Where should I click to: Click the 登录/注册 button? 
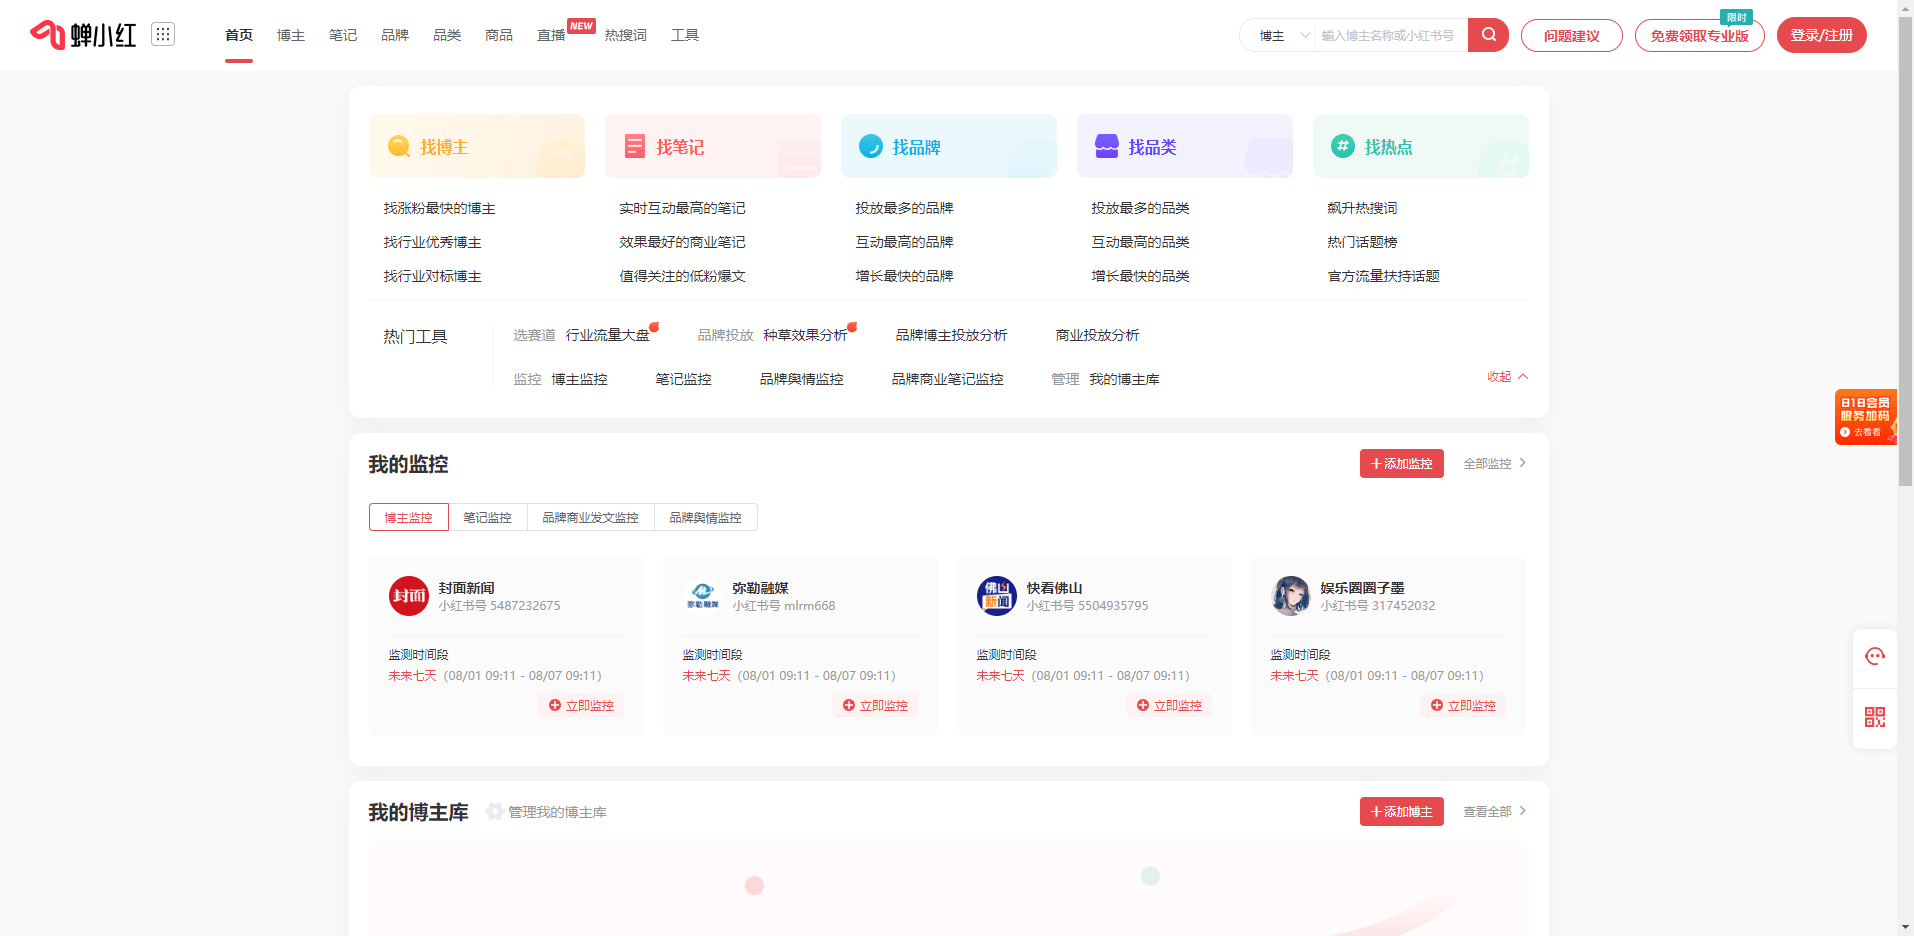pos(1821,34)
